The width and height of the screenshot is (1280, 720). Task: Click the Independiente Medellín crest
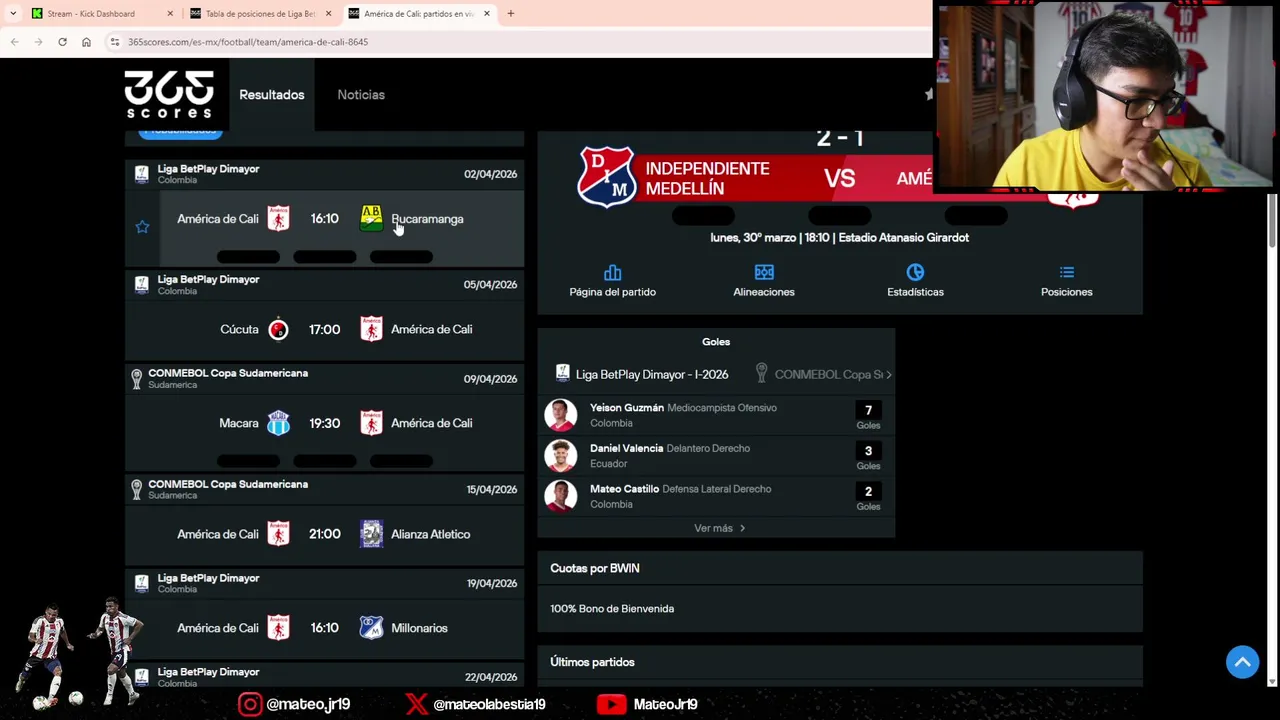606,177
